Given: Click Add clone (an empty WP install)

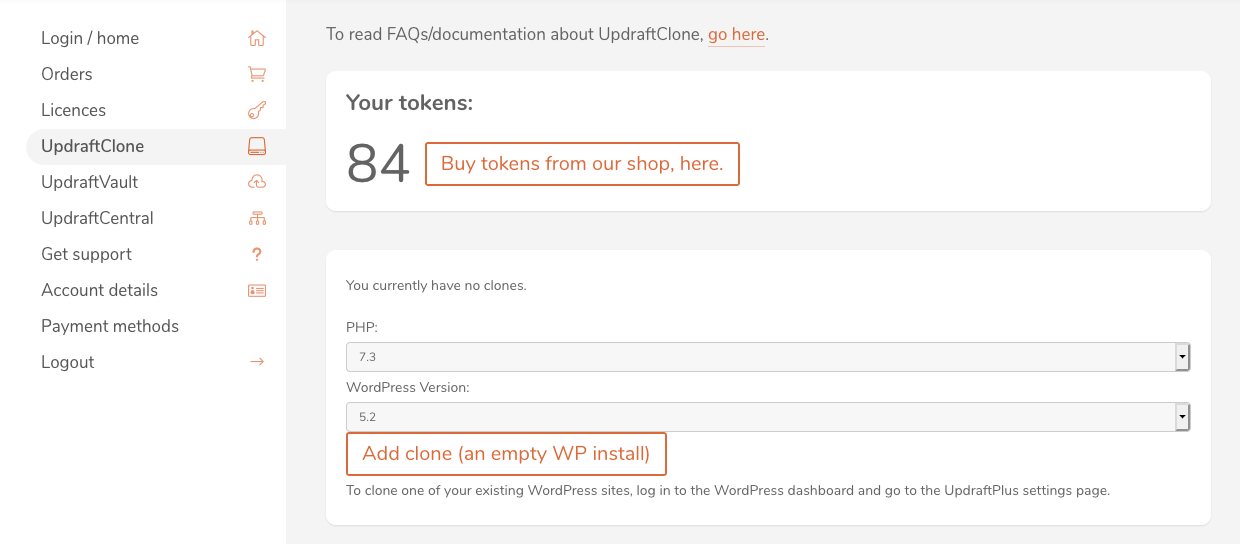Looking at the screenshot, I should (506, 454).
